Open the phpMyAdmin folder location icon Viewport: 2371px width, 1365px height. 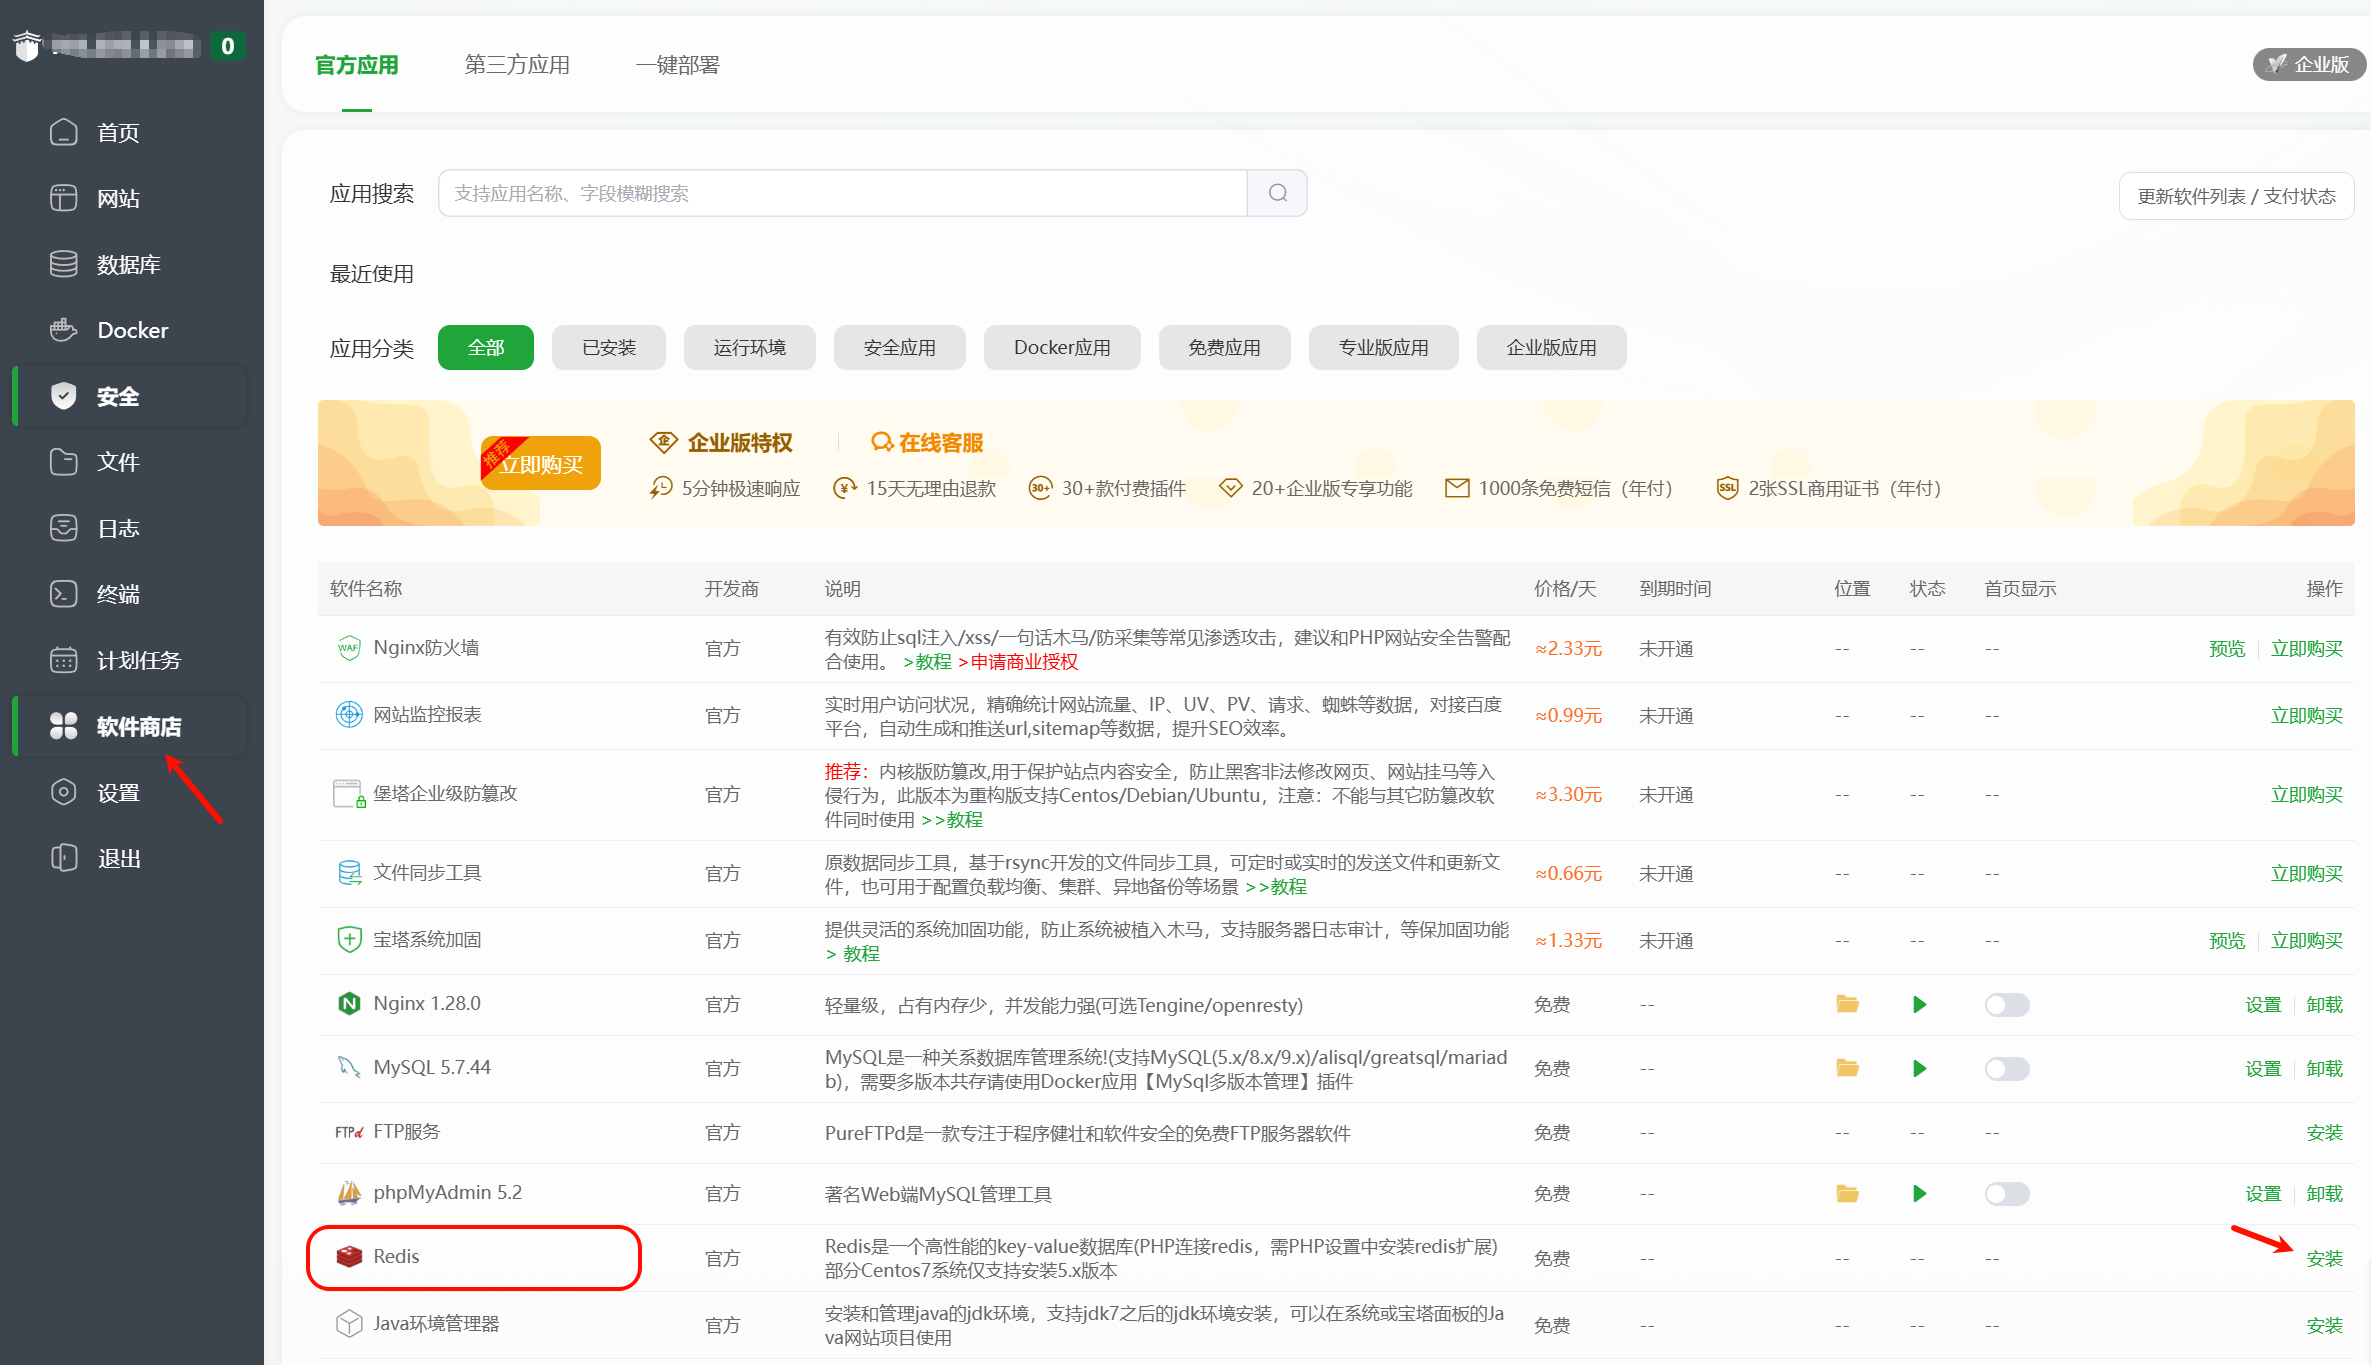(1847, 1193)
